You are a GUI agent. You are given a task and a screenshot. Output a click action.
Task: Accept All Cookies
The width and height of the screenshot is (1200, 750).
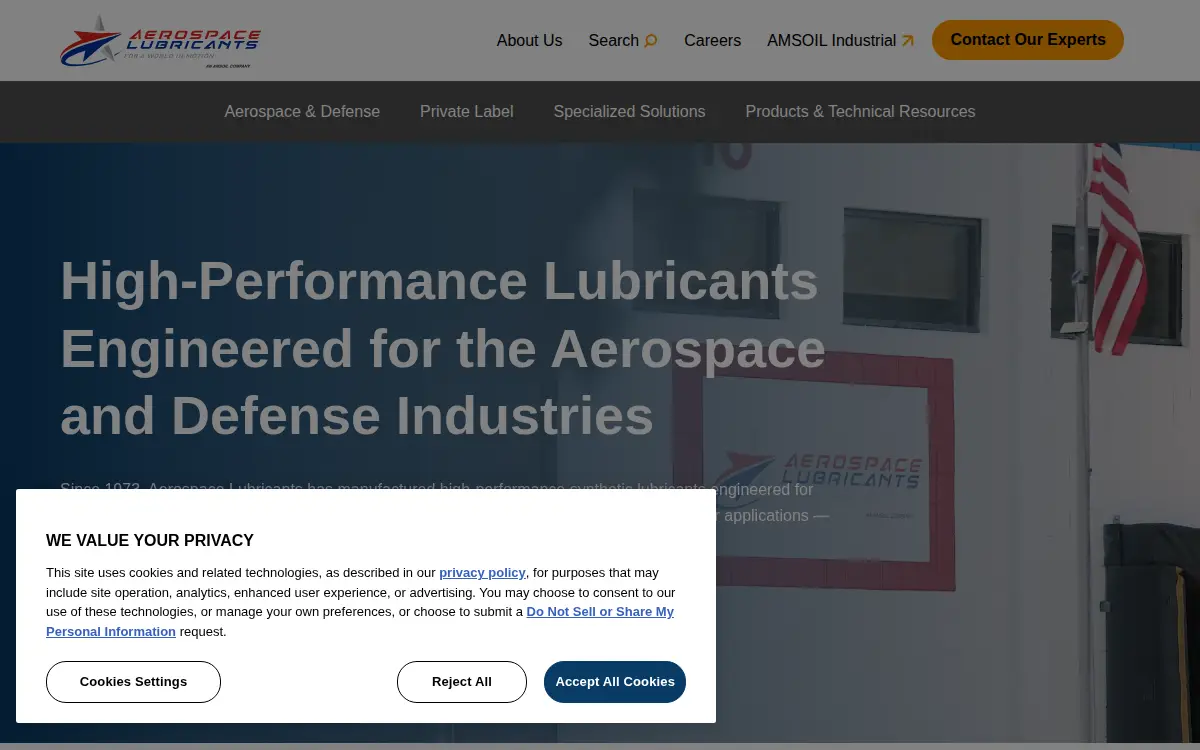pos(615,682)
